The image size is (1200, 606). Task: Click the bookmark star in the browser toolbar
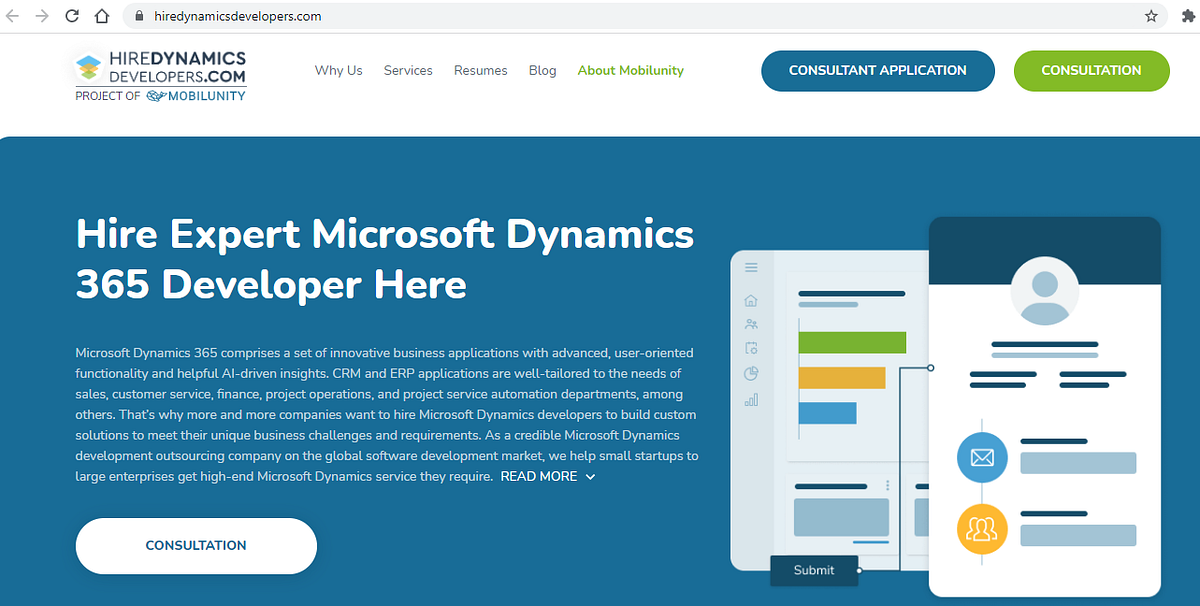tap(1151, 16)
